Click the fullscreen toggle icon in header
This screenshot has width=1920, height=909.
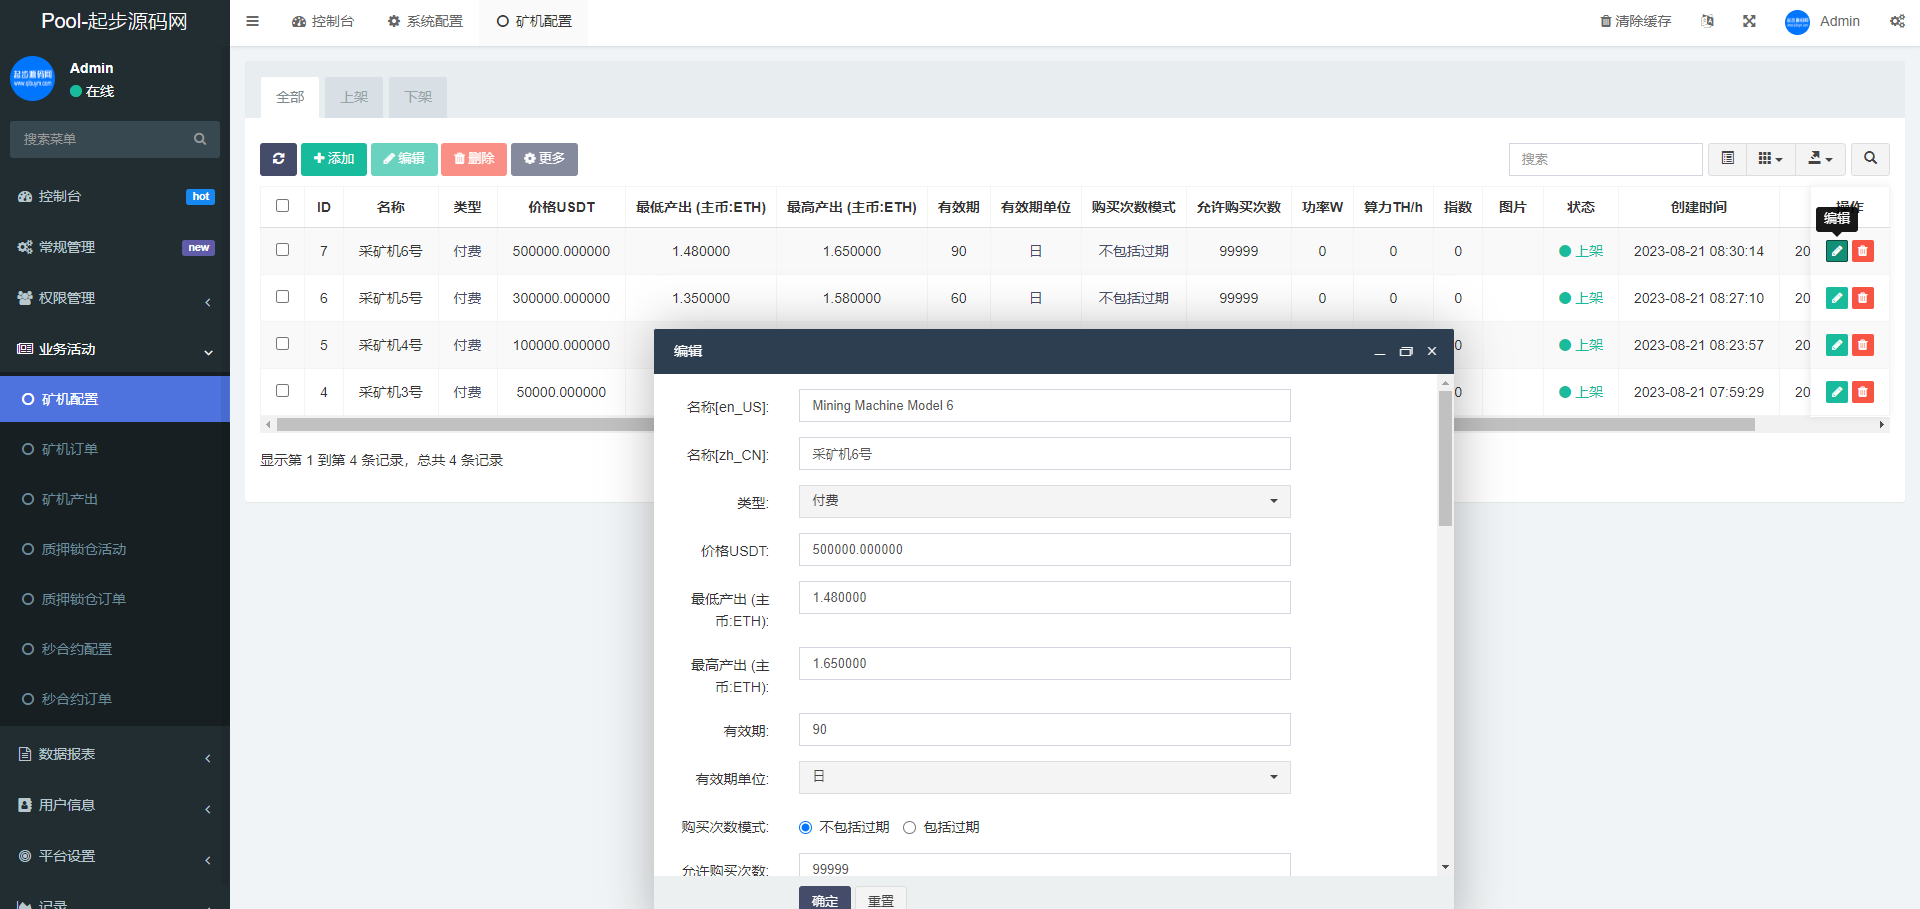pyautogui.click(x=1749, y=21)
